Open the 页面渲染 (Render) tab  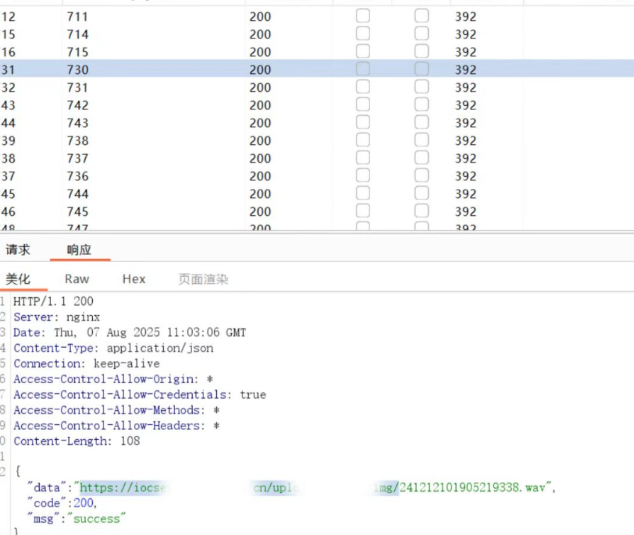203,279
